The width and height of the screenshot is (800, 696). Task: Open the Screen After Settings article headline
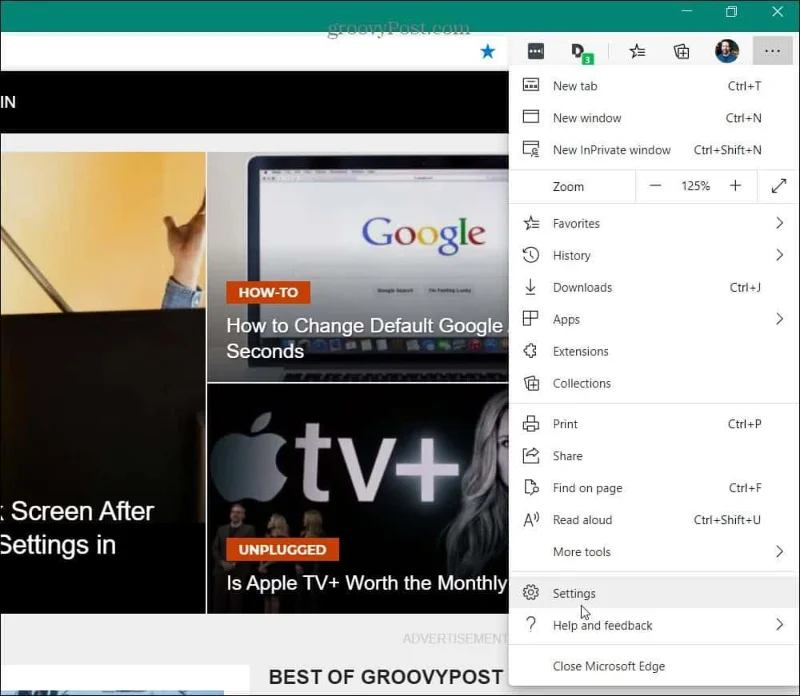coord(77,528)
